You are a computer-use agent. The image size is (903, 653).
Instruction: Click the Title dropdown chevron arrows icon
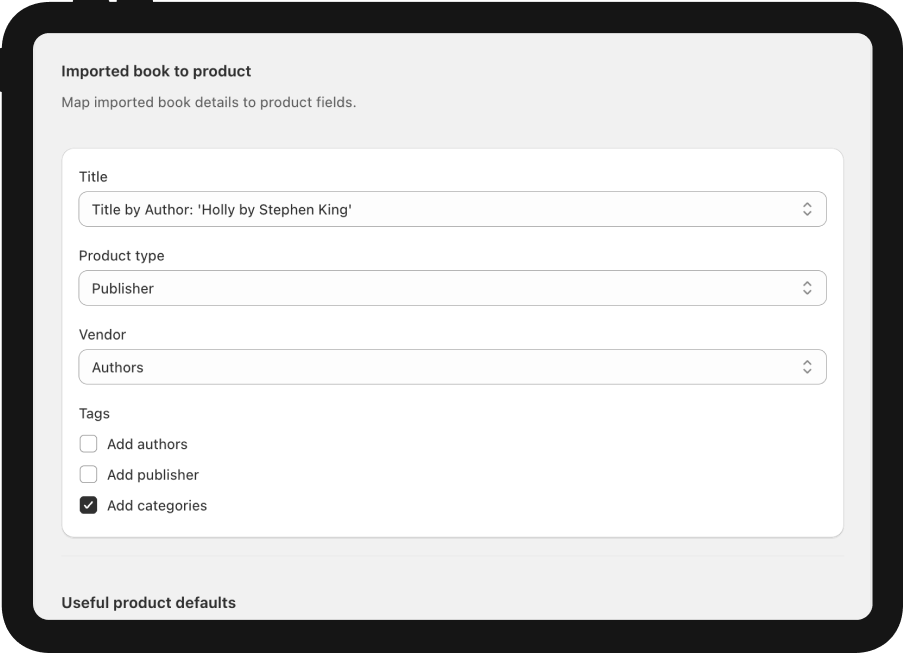point(807,209)
